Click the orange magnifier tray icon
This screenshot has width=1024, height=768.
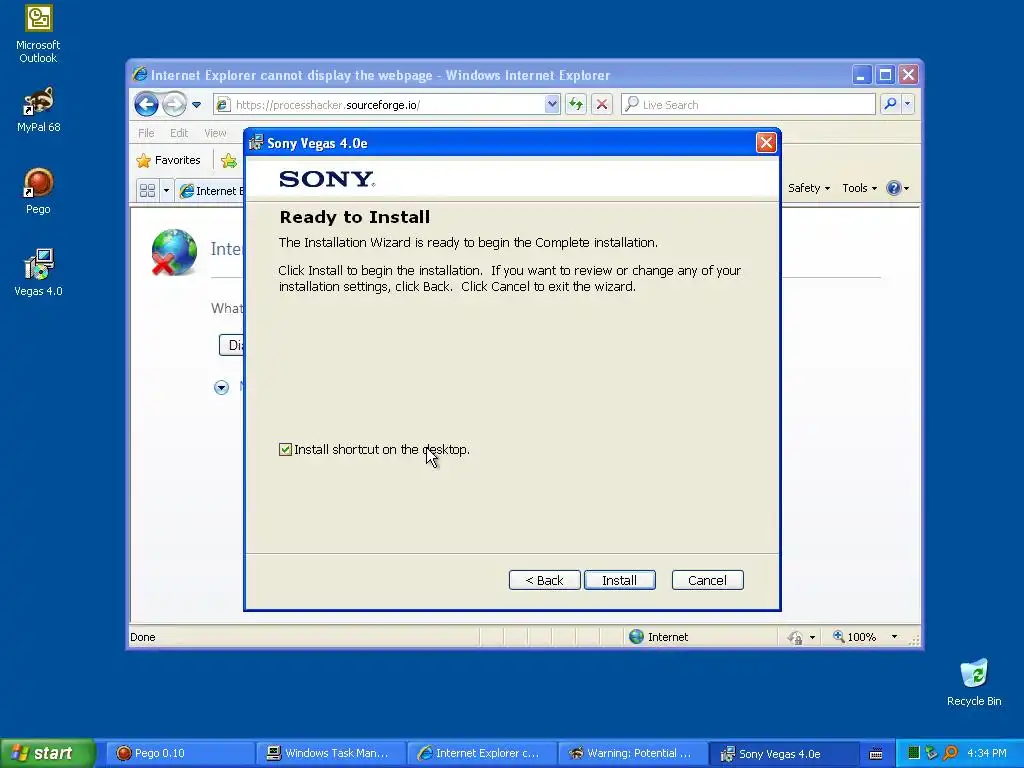click(x=950, y=753)
